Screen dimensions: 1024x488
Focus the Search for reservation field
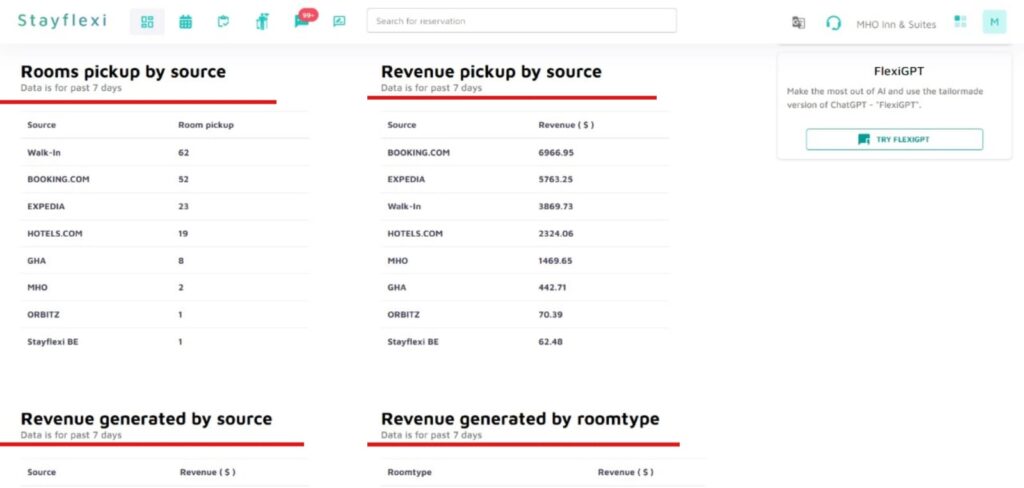tap(522, 21)
